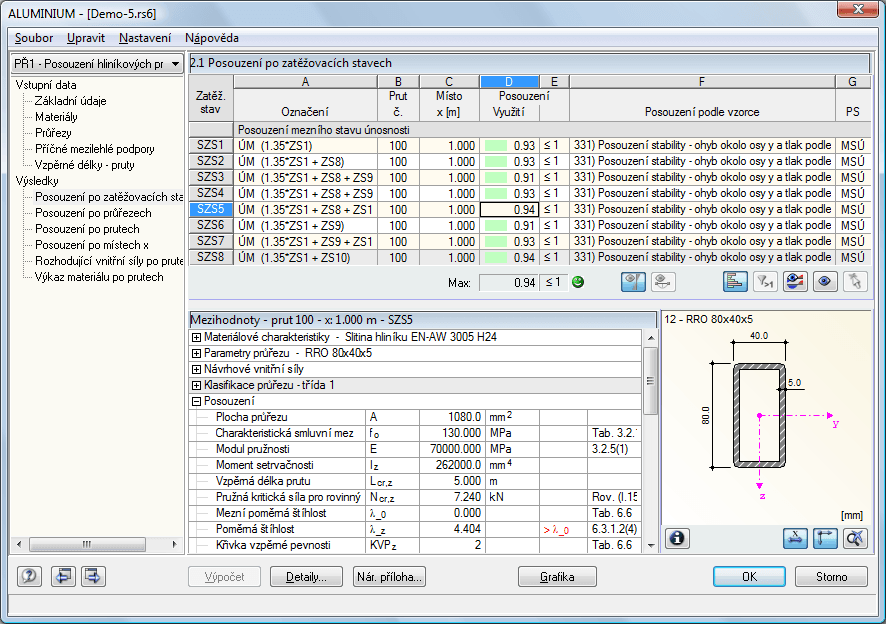This screenshot has width=886, height=624.
Task: Click the navigator horizontal scrollbar thumb
Action: 87,544
